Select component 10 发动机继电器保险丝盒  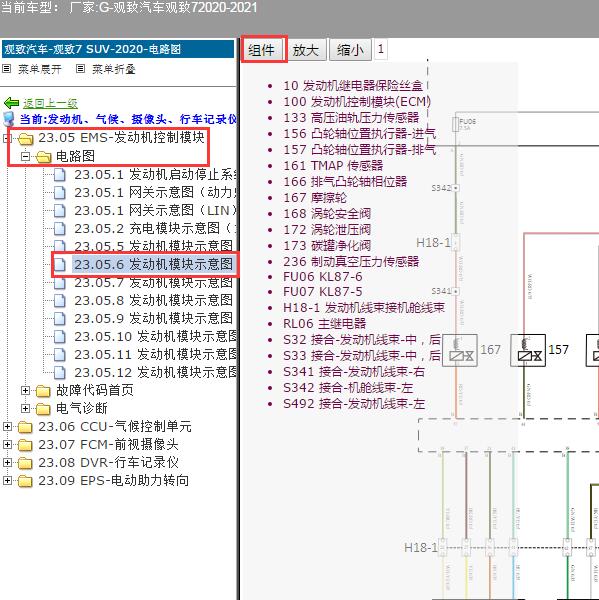(x=353, y=86)
